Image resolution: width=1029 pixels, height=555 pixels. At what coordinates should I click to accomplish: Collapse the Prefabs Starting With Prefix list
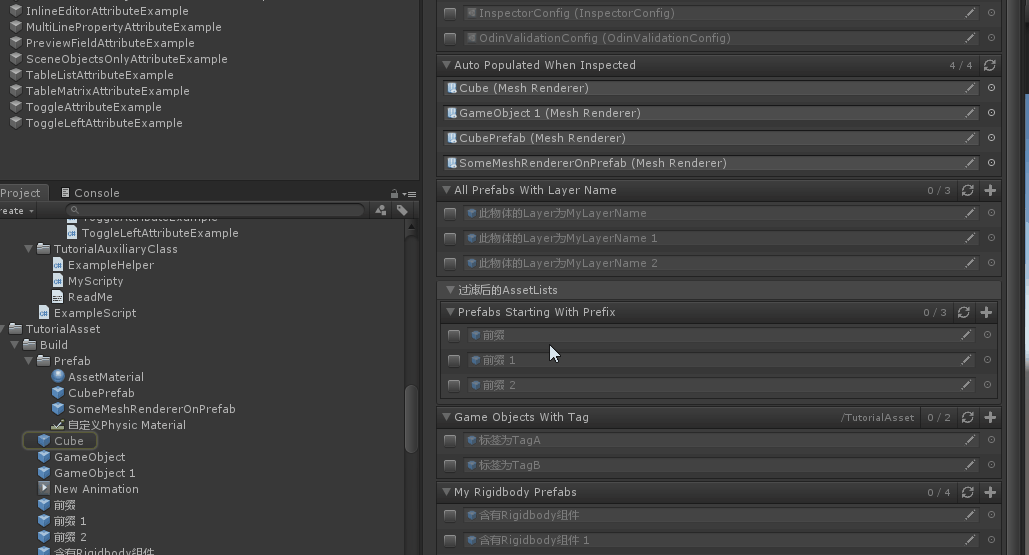coord(450,312)
